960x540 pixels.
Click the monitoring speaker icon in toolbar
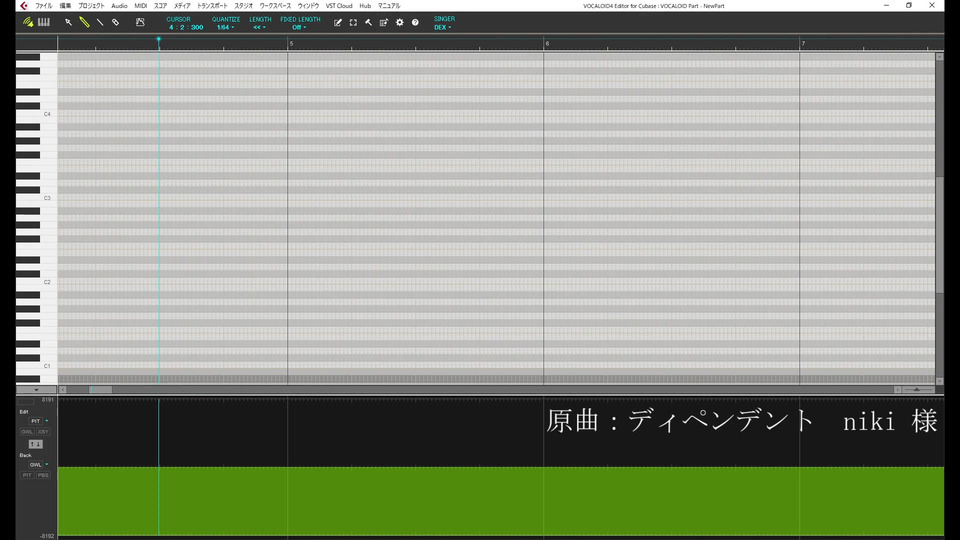click(x=28, y=22)
